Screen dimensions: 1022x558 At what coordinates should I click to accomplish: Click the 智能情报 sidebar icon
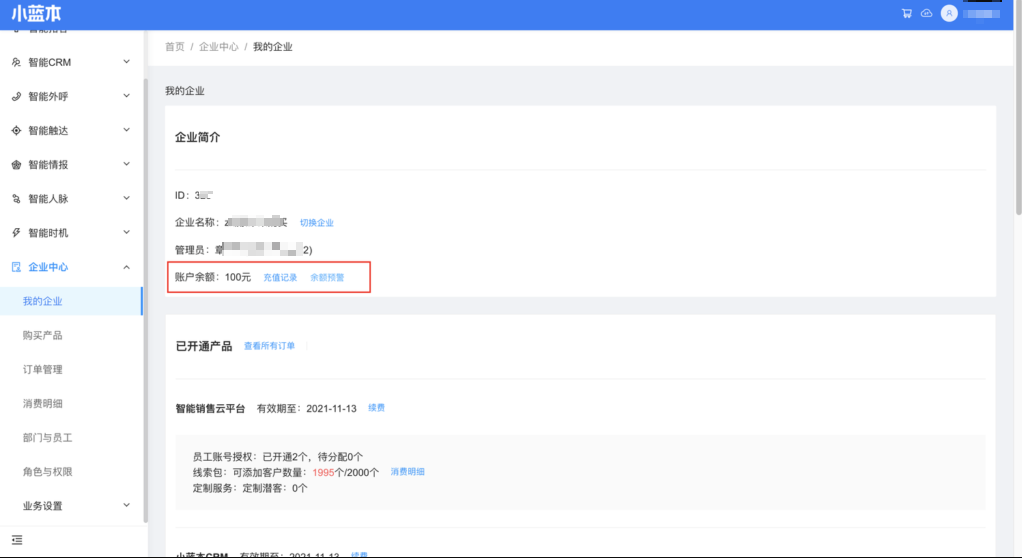16,165
